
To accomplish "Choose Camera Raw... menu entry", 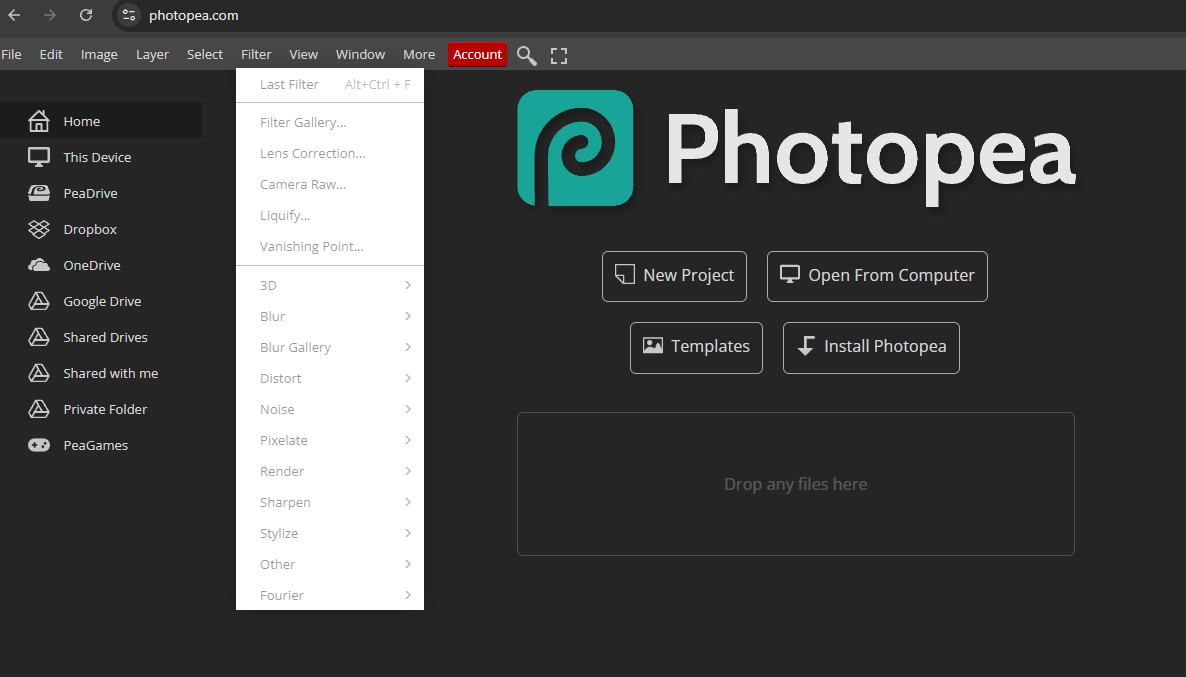I will coord(330,185).
